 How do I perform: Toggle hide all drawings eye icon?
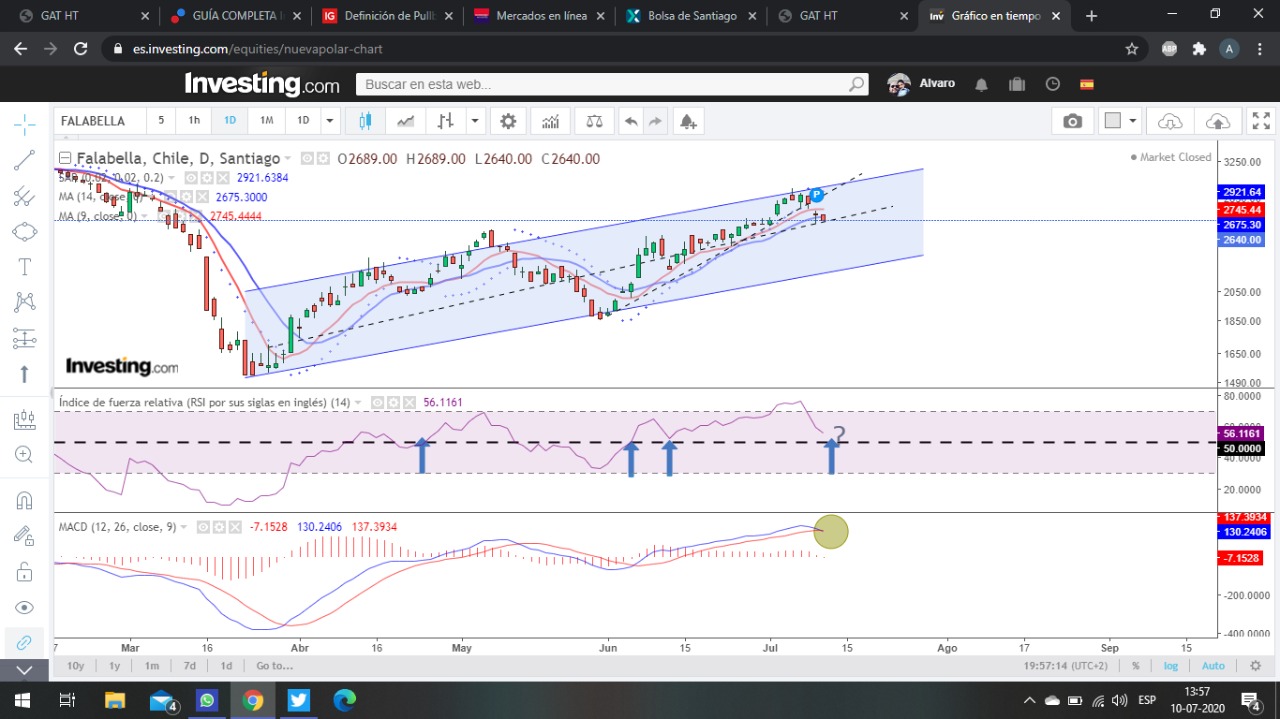(x=25, y=608)
